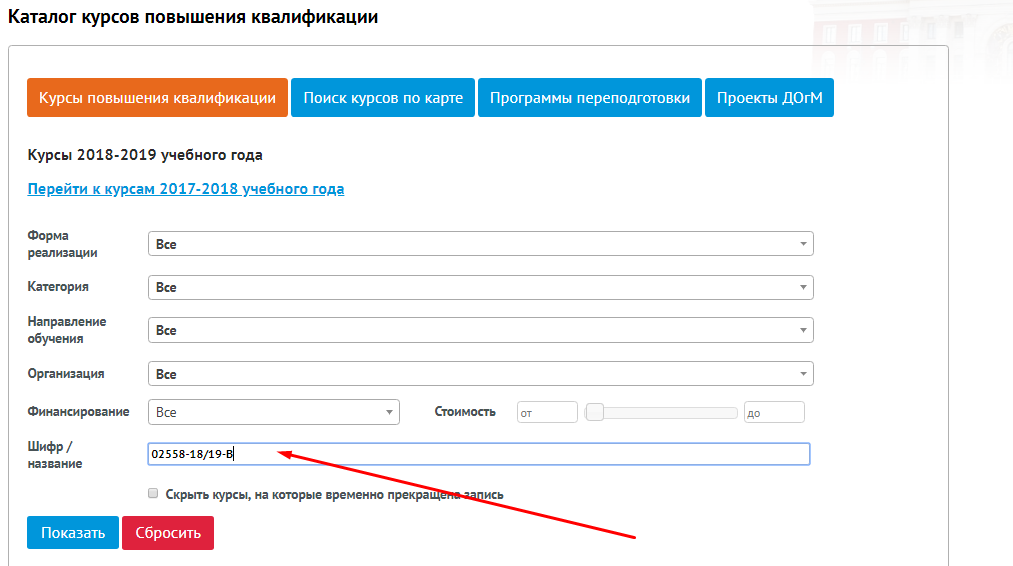Follow link to 2017-2018 учебного года courses
1013x566 pixels.
click(185, 189)
